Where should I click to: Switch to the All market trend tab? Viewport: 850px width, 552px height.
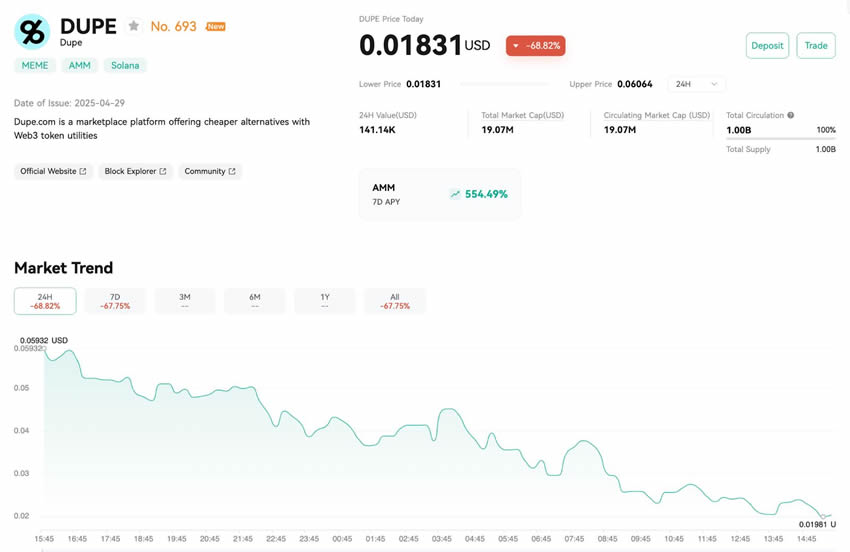tap(395, 301)
